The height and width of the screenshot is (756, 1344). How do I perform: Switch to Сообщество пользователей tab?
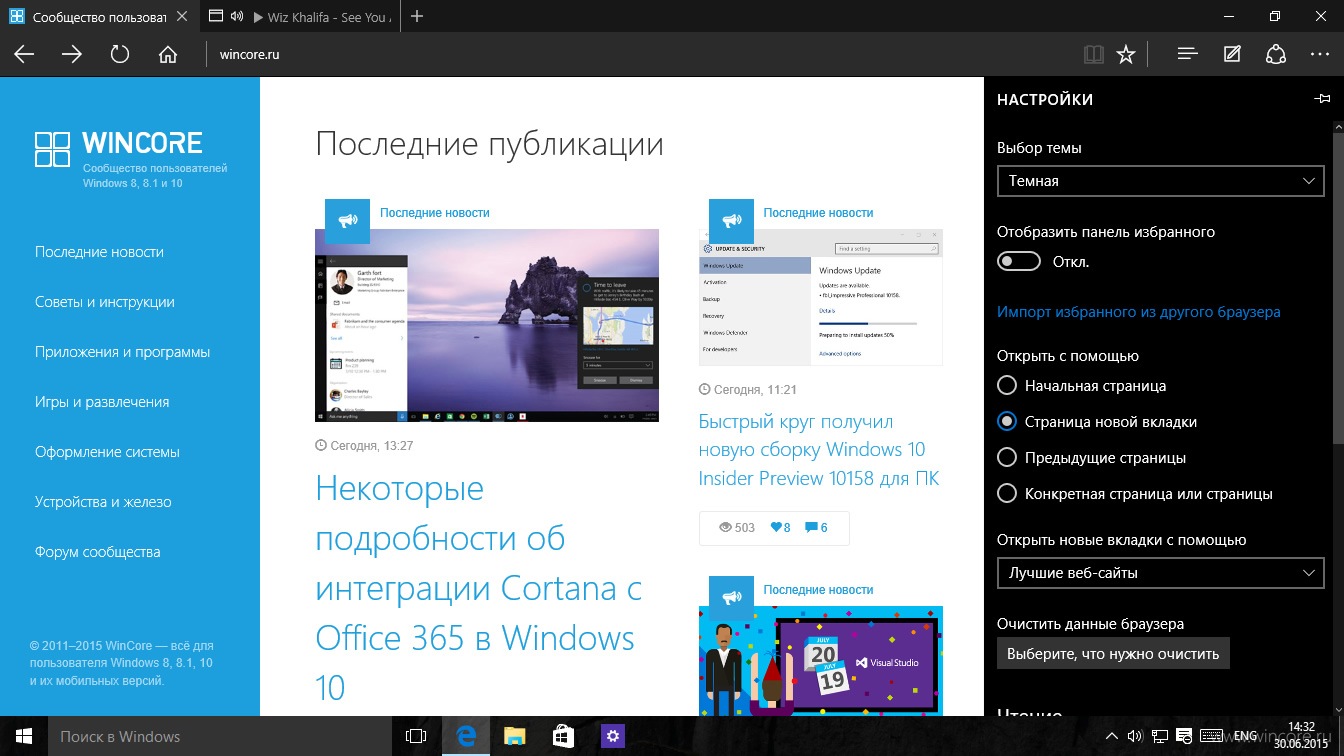click(x=100, y=17)
